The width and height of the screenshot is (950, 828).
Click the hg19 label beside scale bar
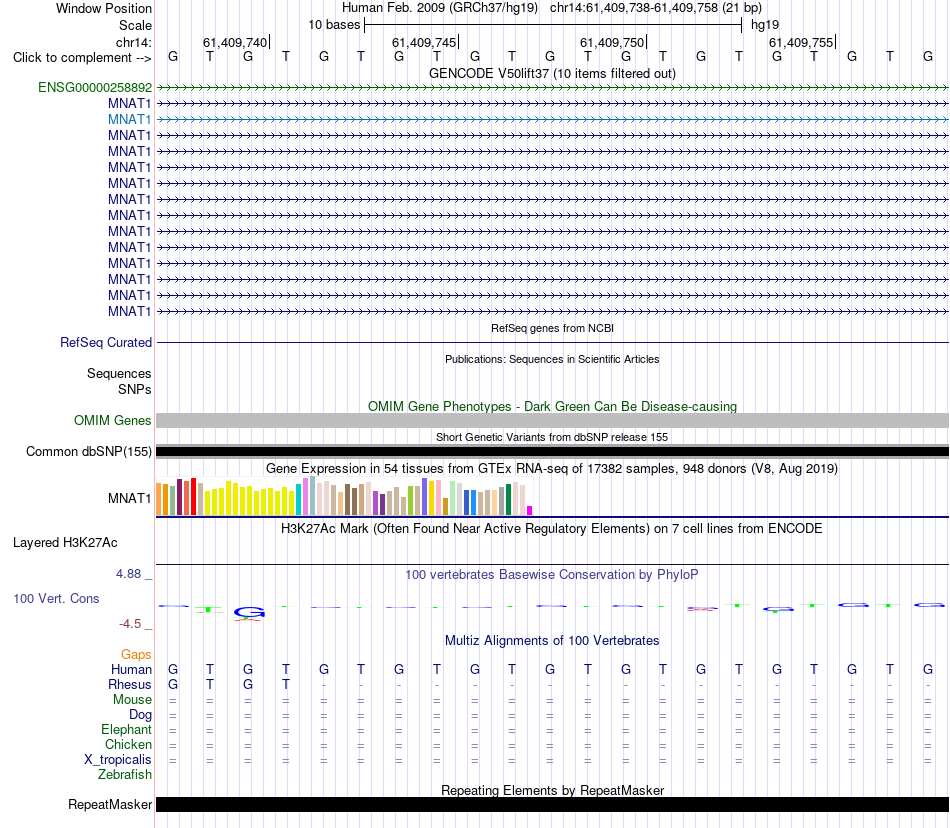(765, 25)
